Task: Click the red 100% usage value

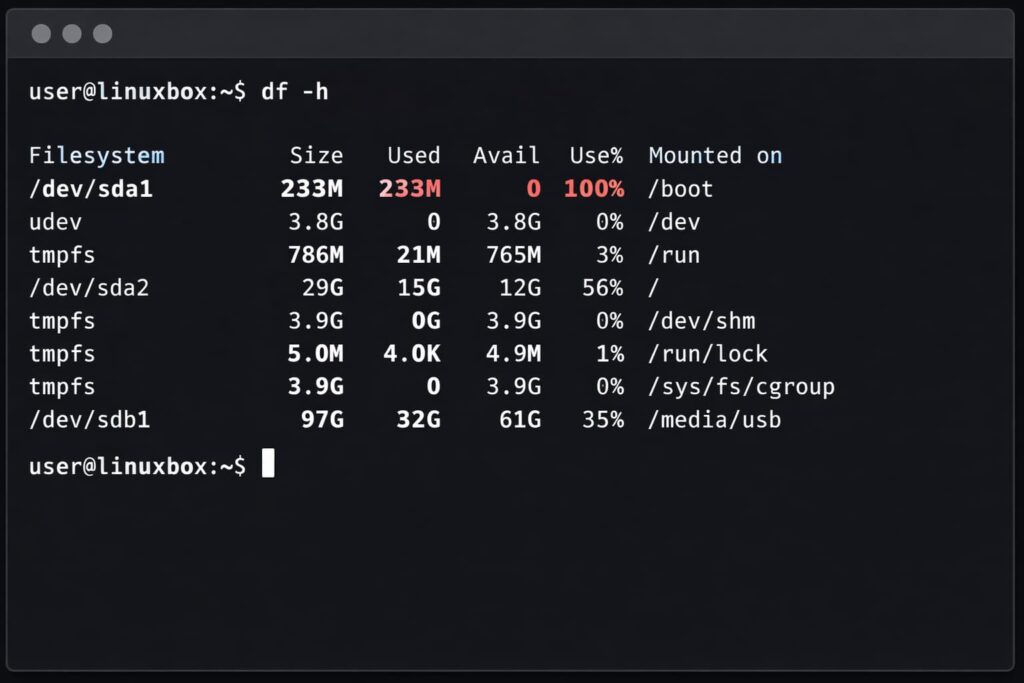Action: click(594, 189)
